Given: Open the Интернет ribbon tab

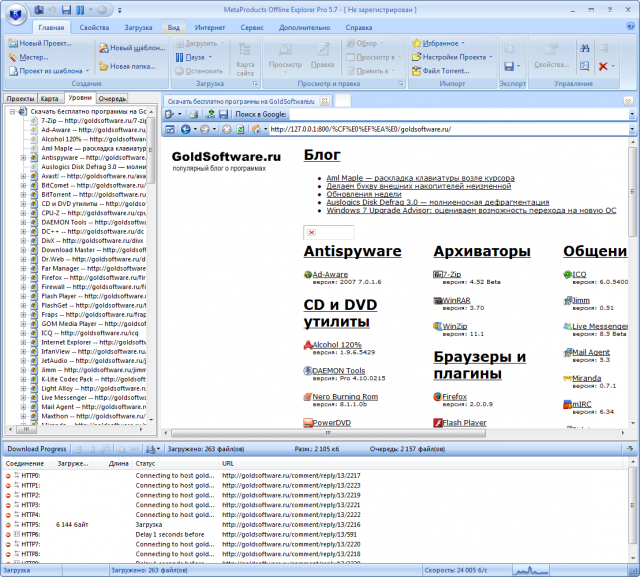Looking at the screenshot, I should [x=210, y=27].
